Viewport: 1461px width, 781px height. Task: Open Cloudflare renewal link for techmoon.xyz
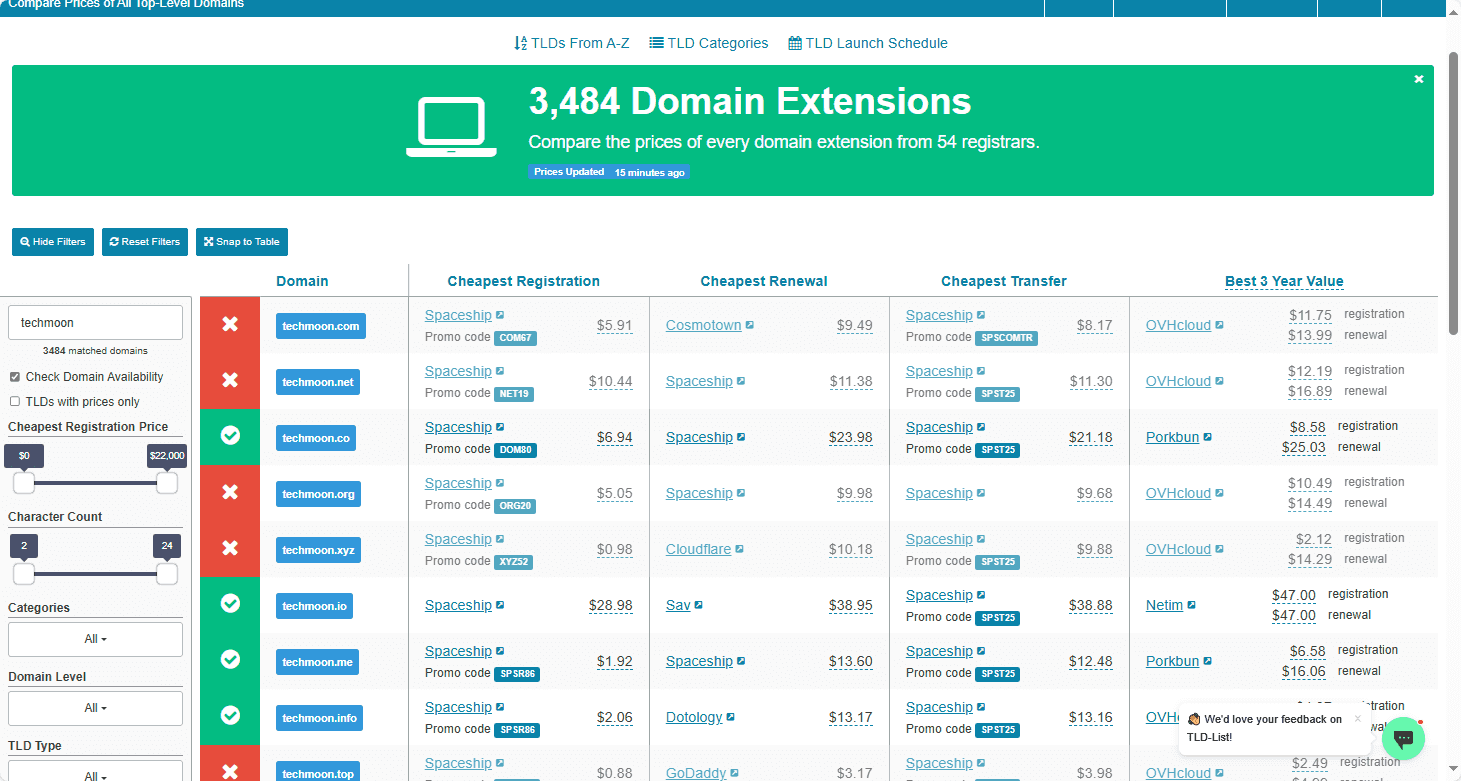pos(698,549)
